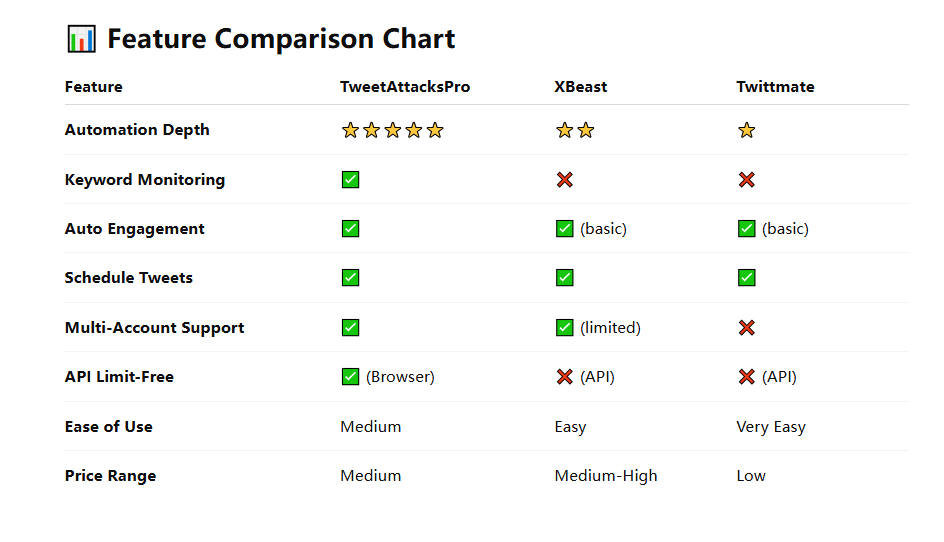Click XBeast's two-star Automation Depth rating
Viewport: 944px width, 542px height.
[575, 130]
